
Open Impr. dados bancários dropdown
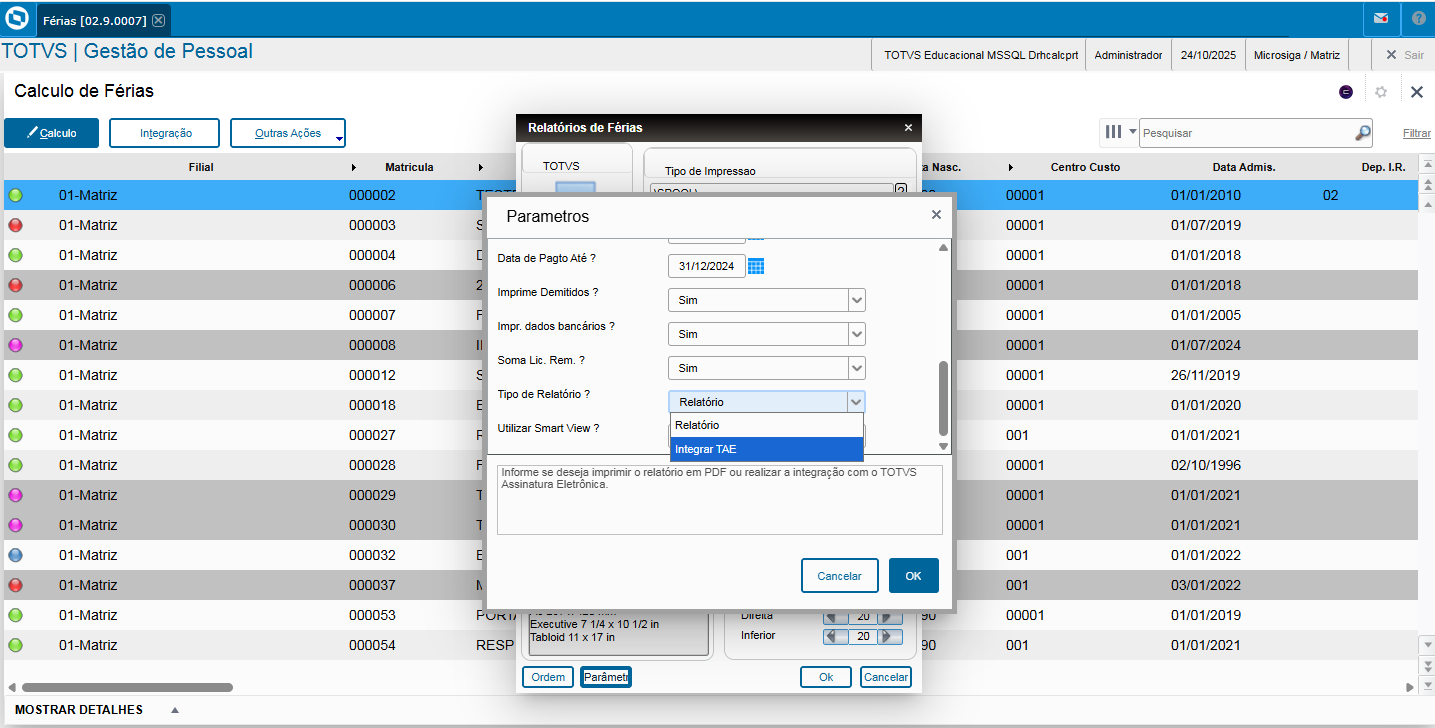click(x=855, y=334)
